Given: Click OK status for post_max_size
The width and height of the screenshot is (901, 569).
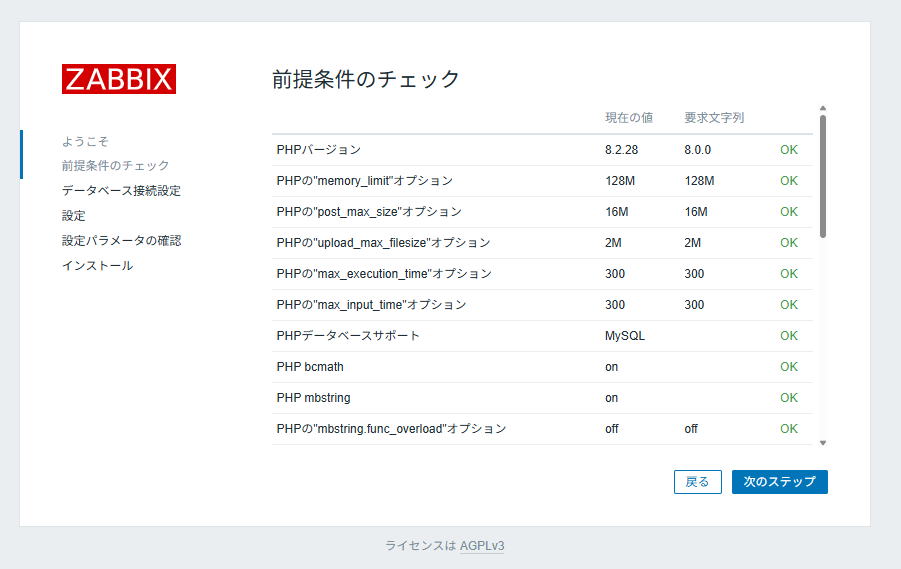Looking at the screenshot, I should coord(789,212).
